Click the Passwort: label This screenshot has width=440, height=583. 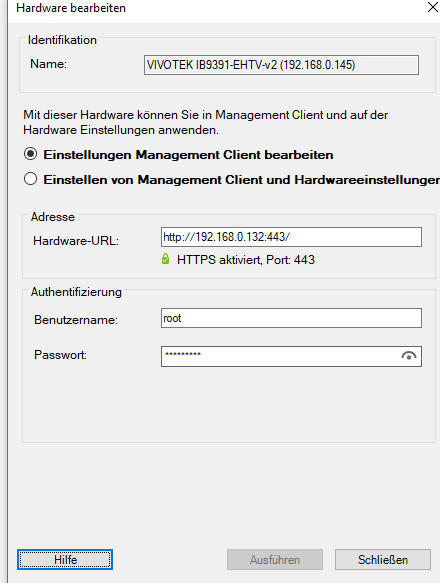60,355
